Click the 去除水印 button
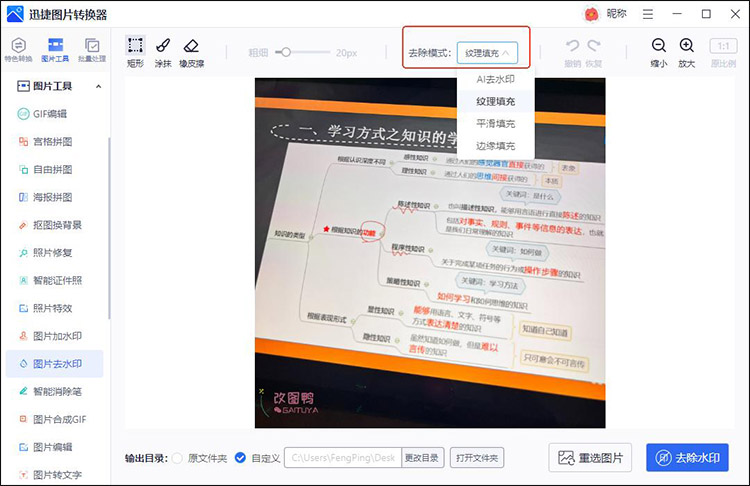The height and width of the screenshot is (486, 750). [x=687, y=458]
